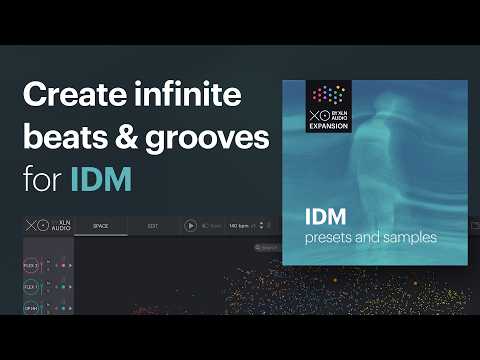This screenshot has height=360, width=480.
Task: Click the pink dot on FLEX 2 row
Action: [x=63, y=266]
